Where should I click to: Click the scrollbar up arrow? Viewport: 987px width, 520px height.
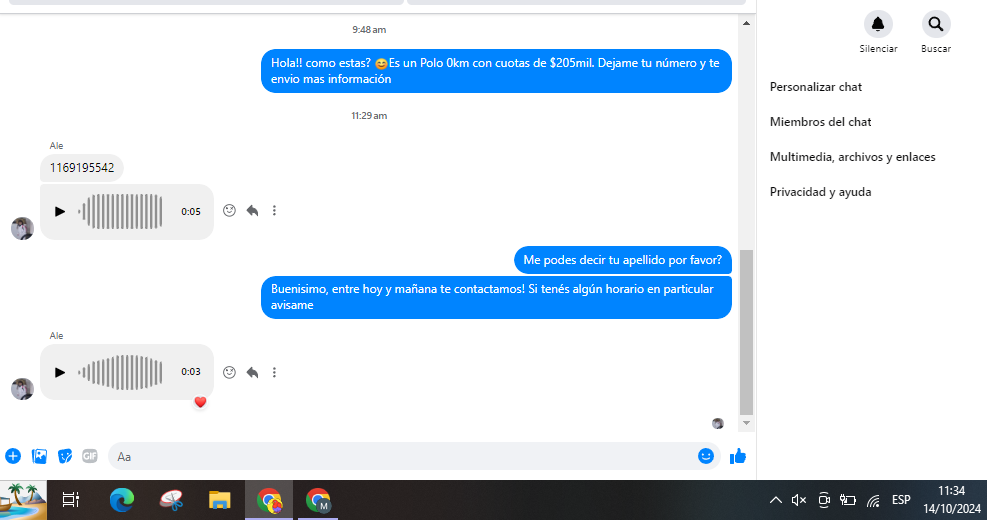747,23
